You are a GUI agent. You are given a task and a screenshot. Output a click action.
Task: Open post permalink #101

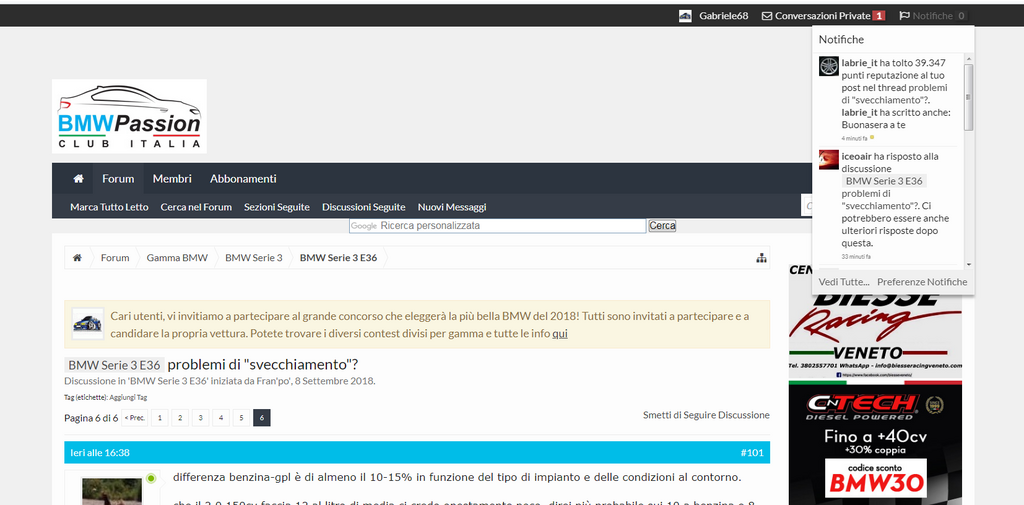point(752,452)
